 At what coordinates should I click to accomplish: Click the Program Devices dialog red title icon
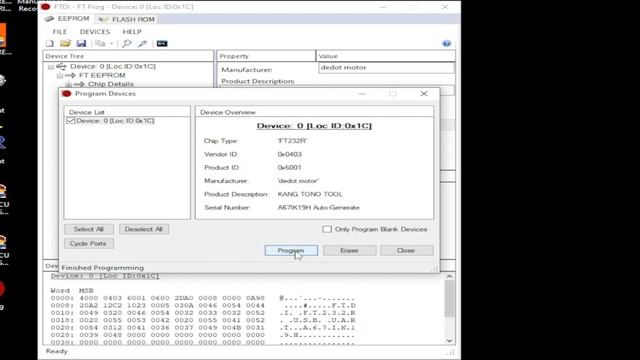(x=67, y=93)
